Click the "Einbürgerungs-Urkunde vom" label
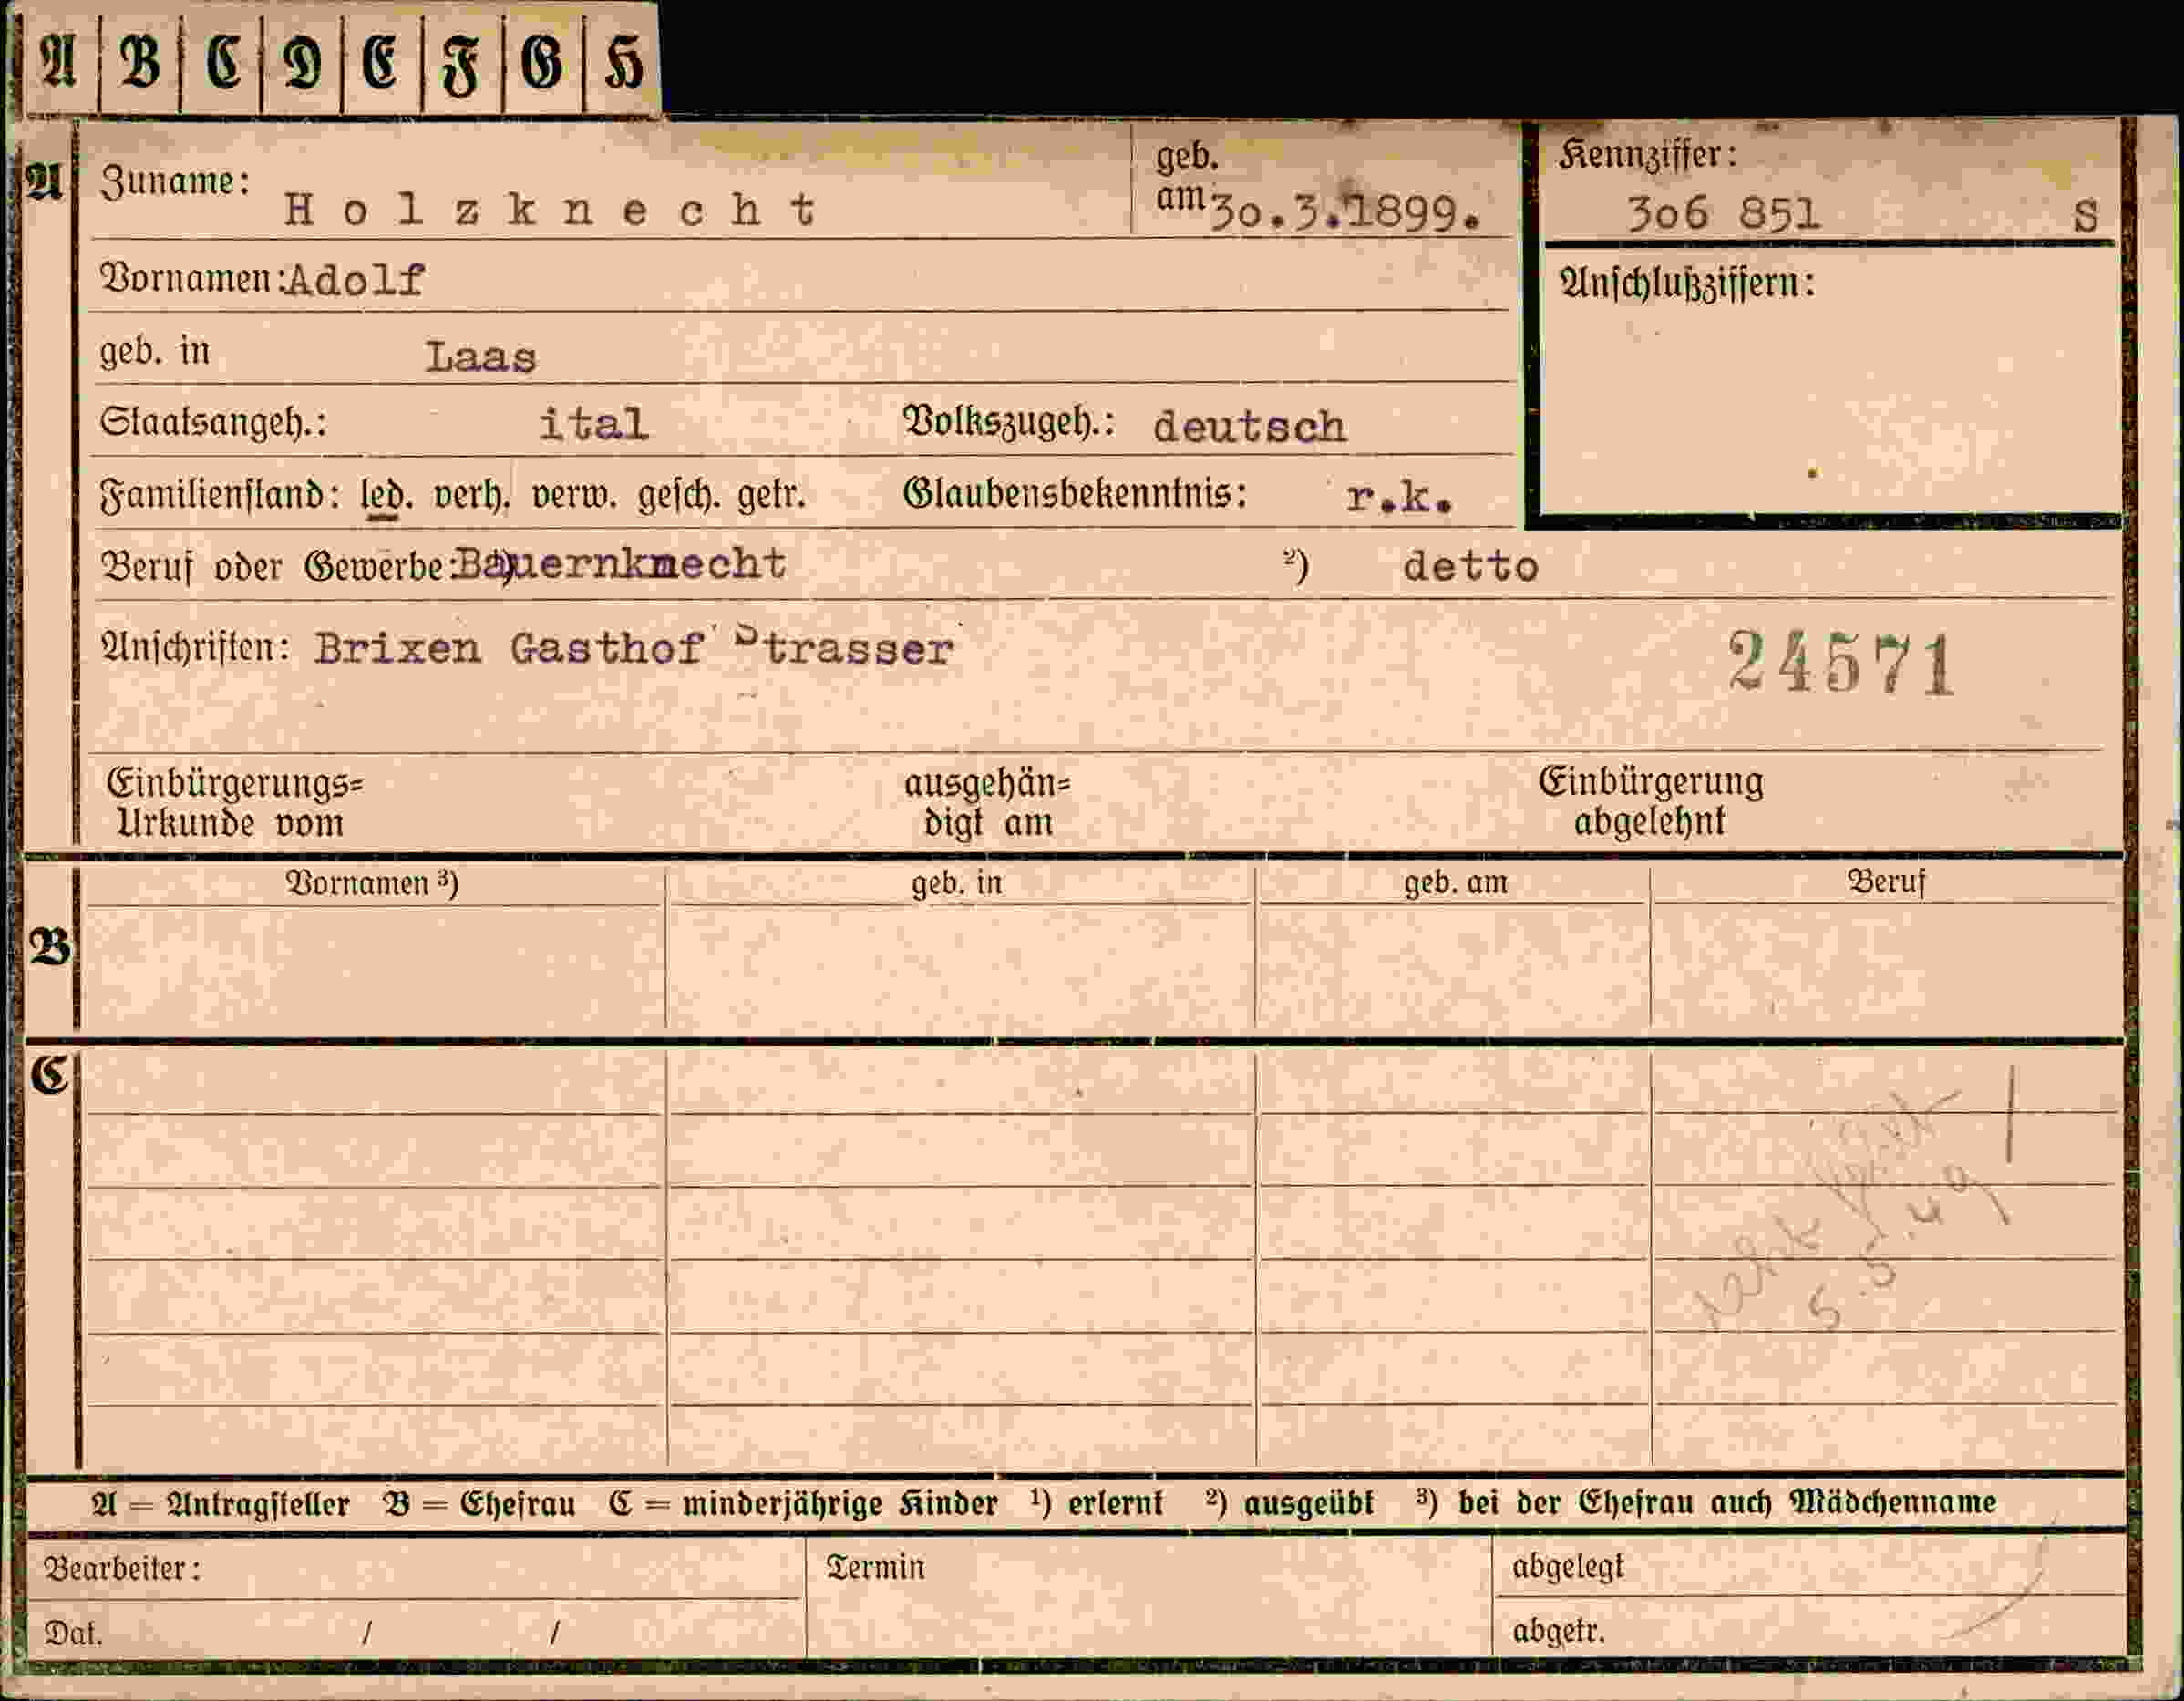 pyautogui.click(x=234, y=803)
